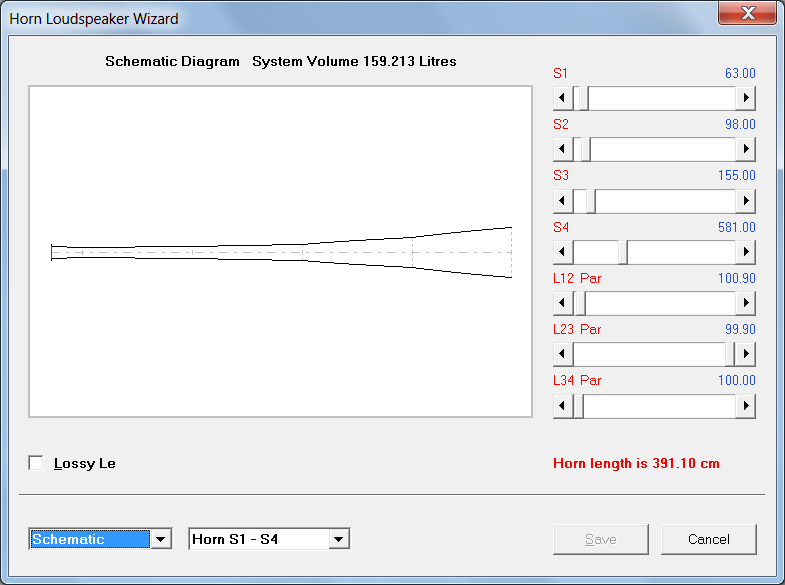Click the L12 slider left arrow
This screenshot has width=785, height=585.
pos(563,303)
